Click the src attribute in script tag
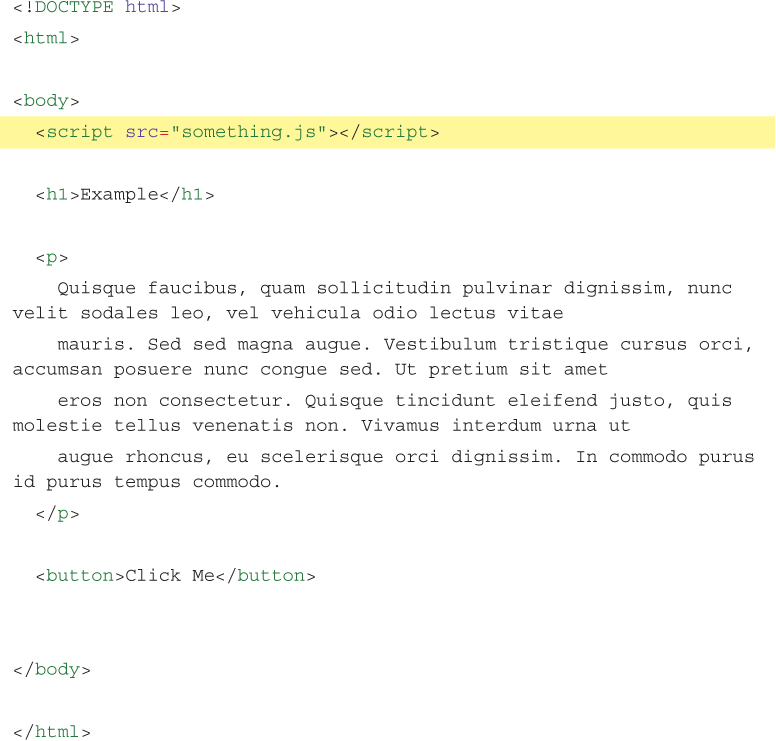Screen dimensions: 776x741 click(142, 132)
